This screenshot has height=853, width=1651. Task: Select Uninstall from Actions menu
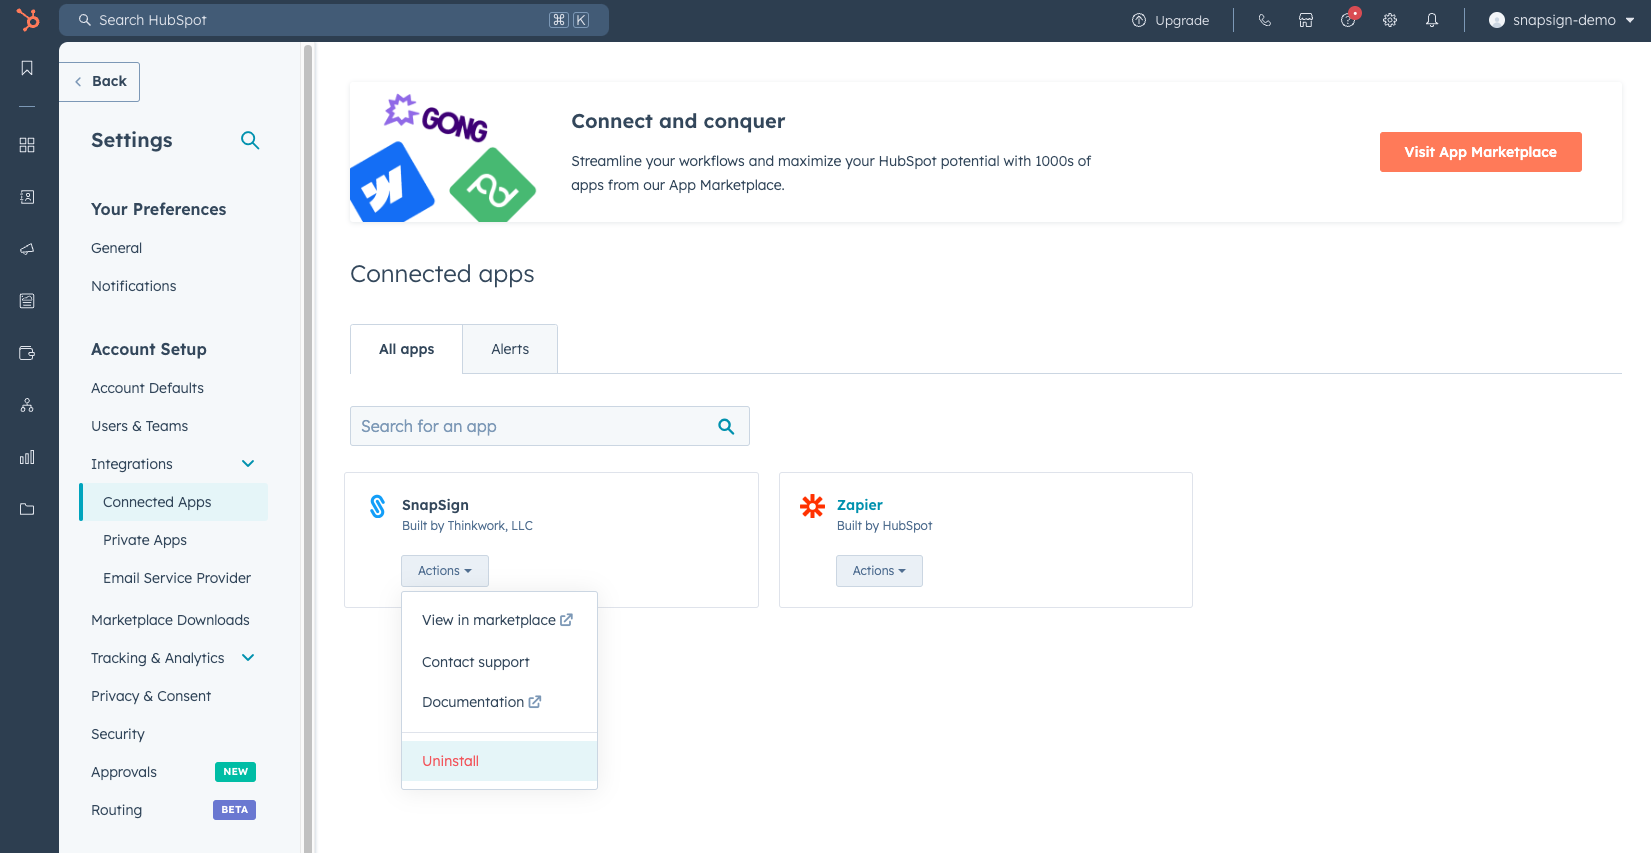(x=499, y=761)
